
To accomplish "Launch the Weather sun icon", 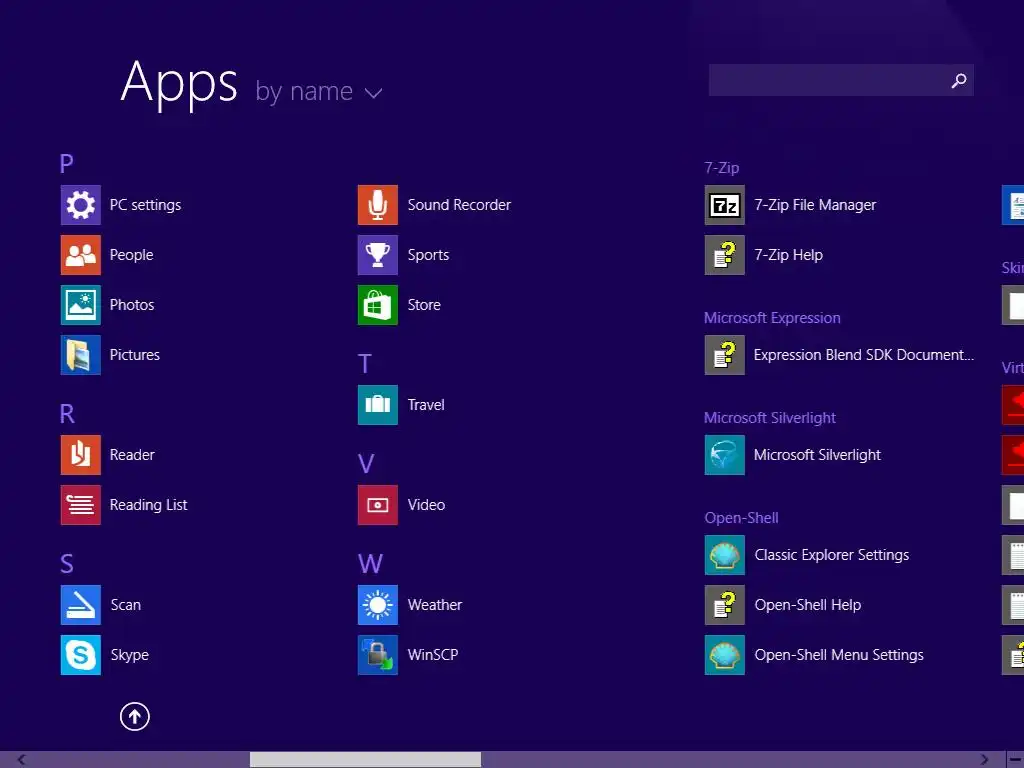I will pos(377,605).
